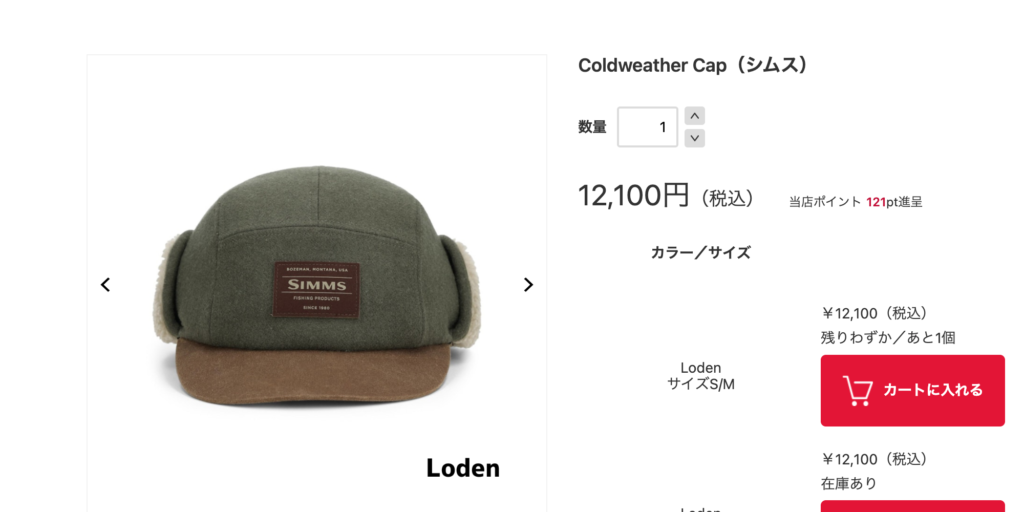
Task: Click the shopping cart icon on red button
Action: (857, 391)
